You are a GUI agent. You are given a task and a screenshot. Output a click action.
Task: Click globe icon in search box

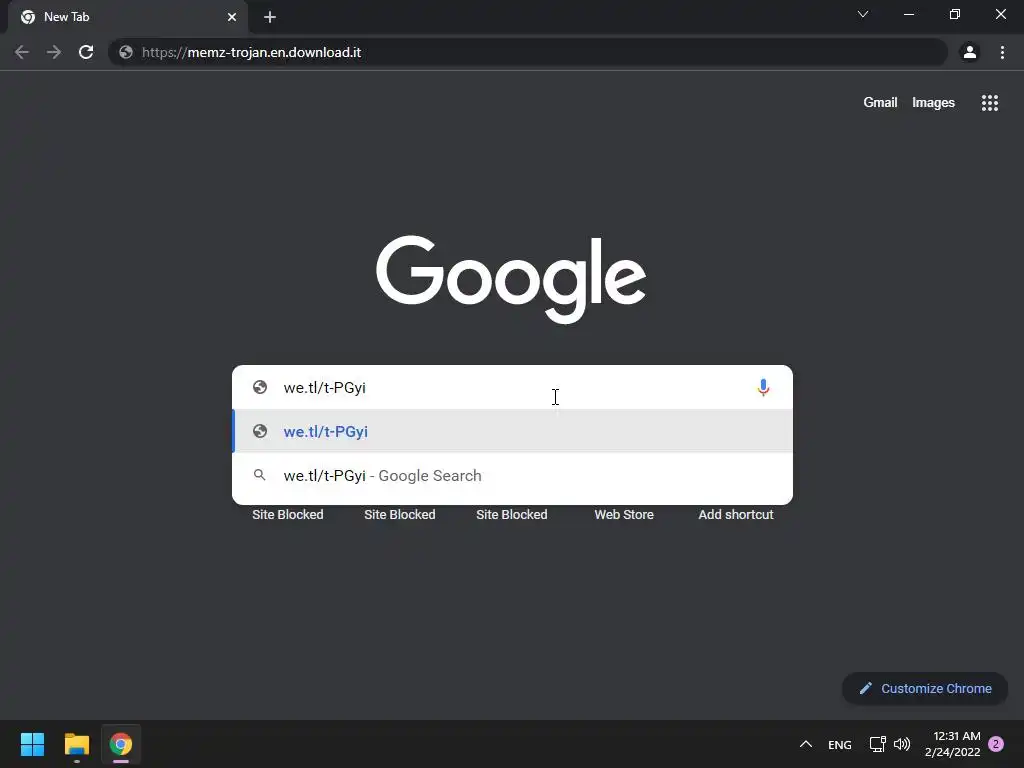click(x=260, y=387)
